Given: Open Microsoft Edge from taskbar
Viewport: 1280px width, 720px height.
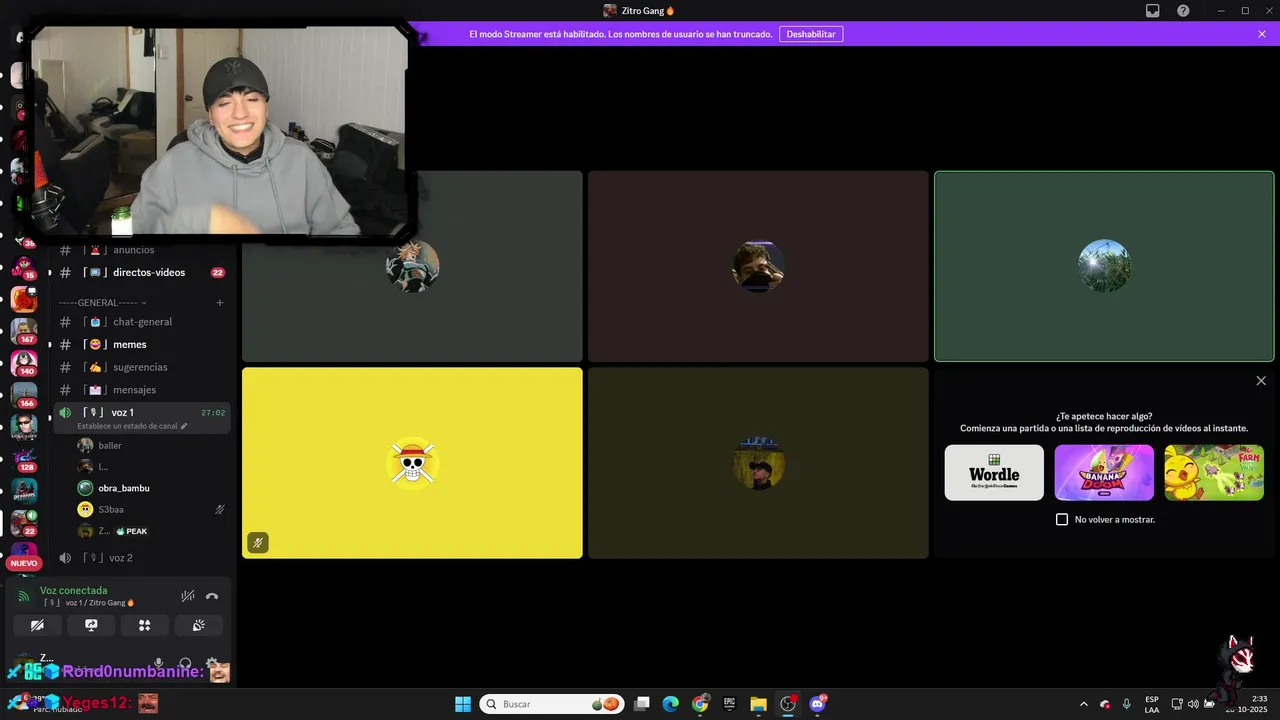Looking at the screenshot, I should [671, 704].
